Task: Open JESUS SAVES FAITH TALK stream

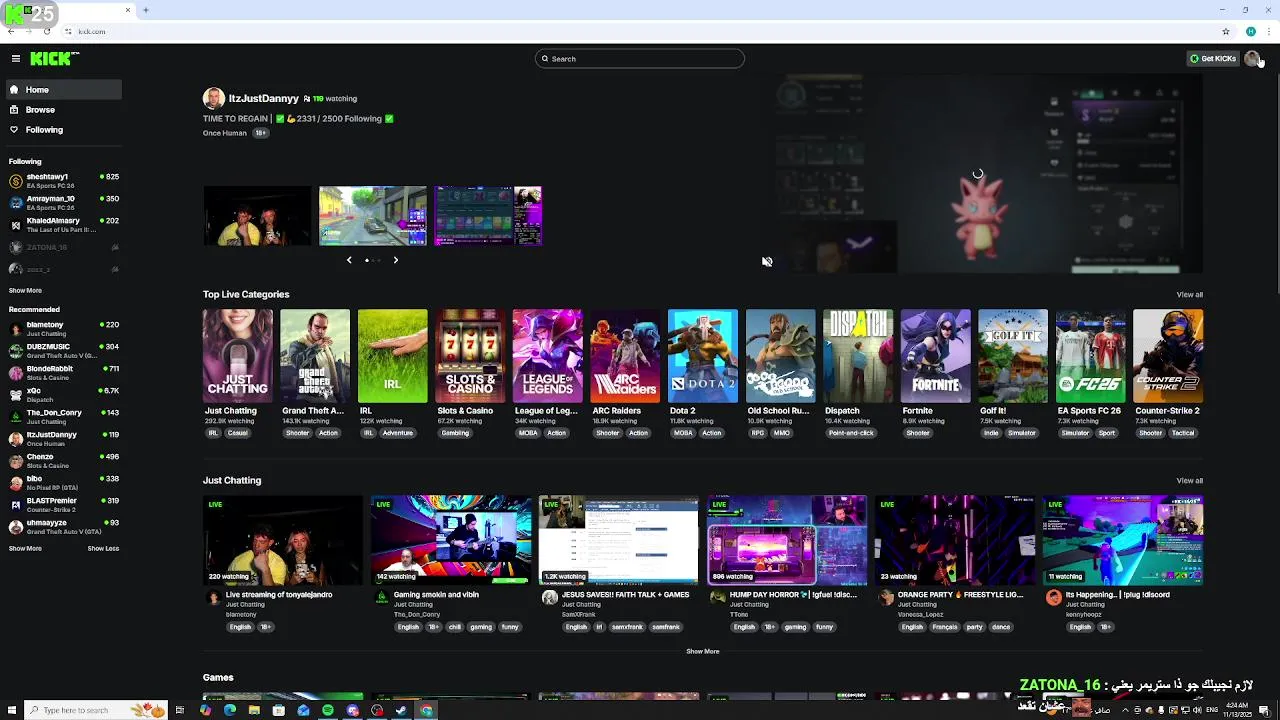Action: [x=619, y=540]
